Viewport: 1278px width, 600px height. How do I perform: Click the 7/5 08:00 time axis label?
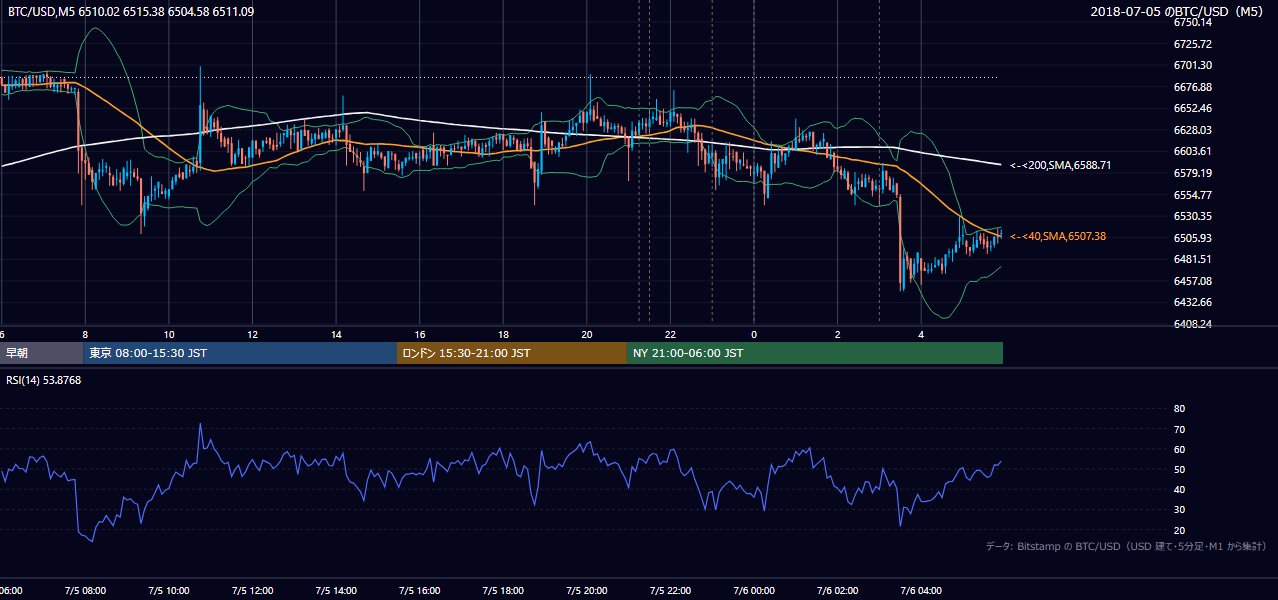click(x=84, y=591)
